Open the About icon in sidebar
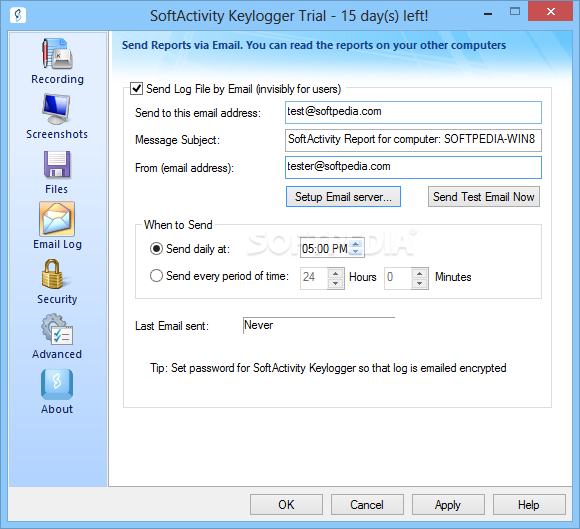Screen dimensions: 580x529 (57, 384)
